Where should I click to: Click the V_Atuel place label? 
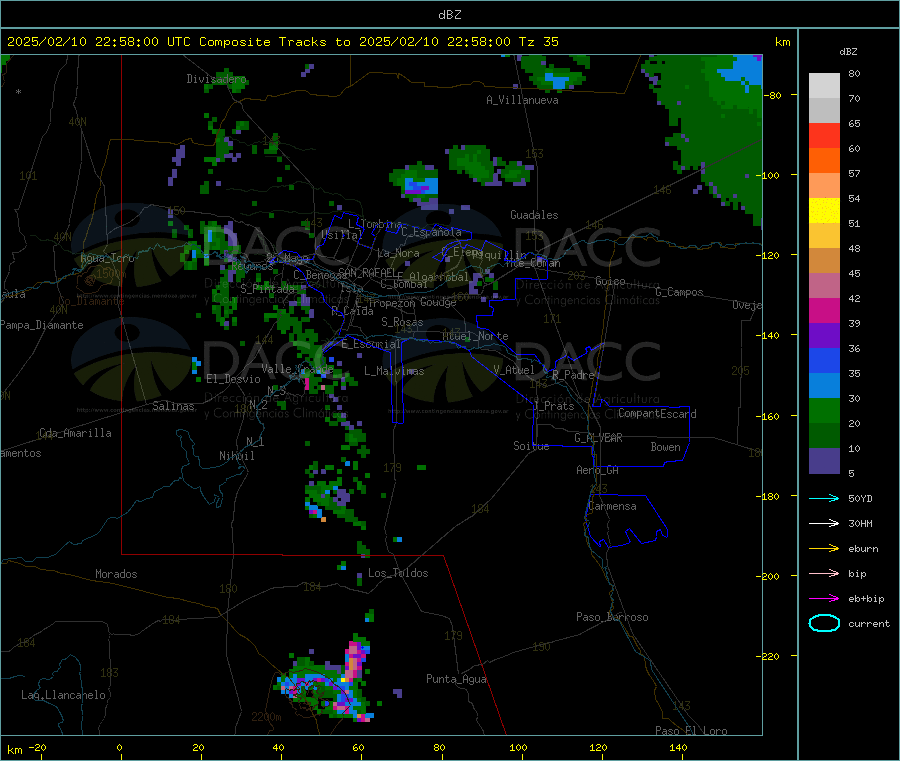pyautogui.click(x=514, y=370)
